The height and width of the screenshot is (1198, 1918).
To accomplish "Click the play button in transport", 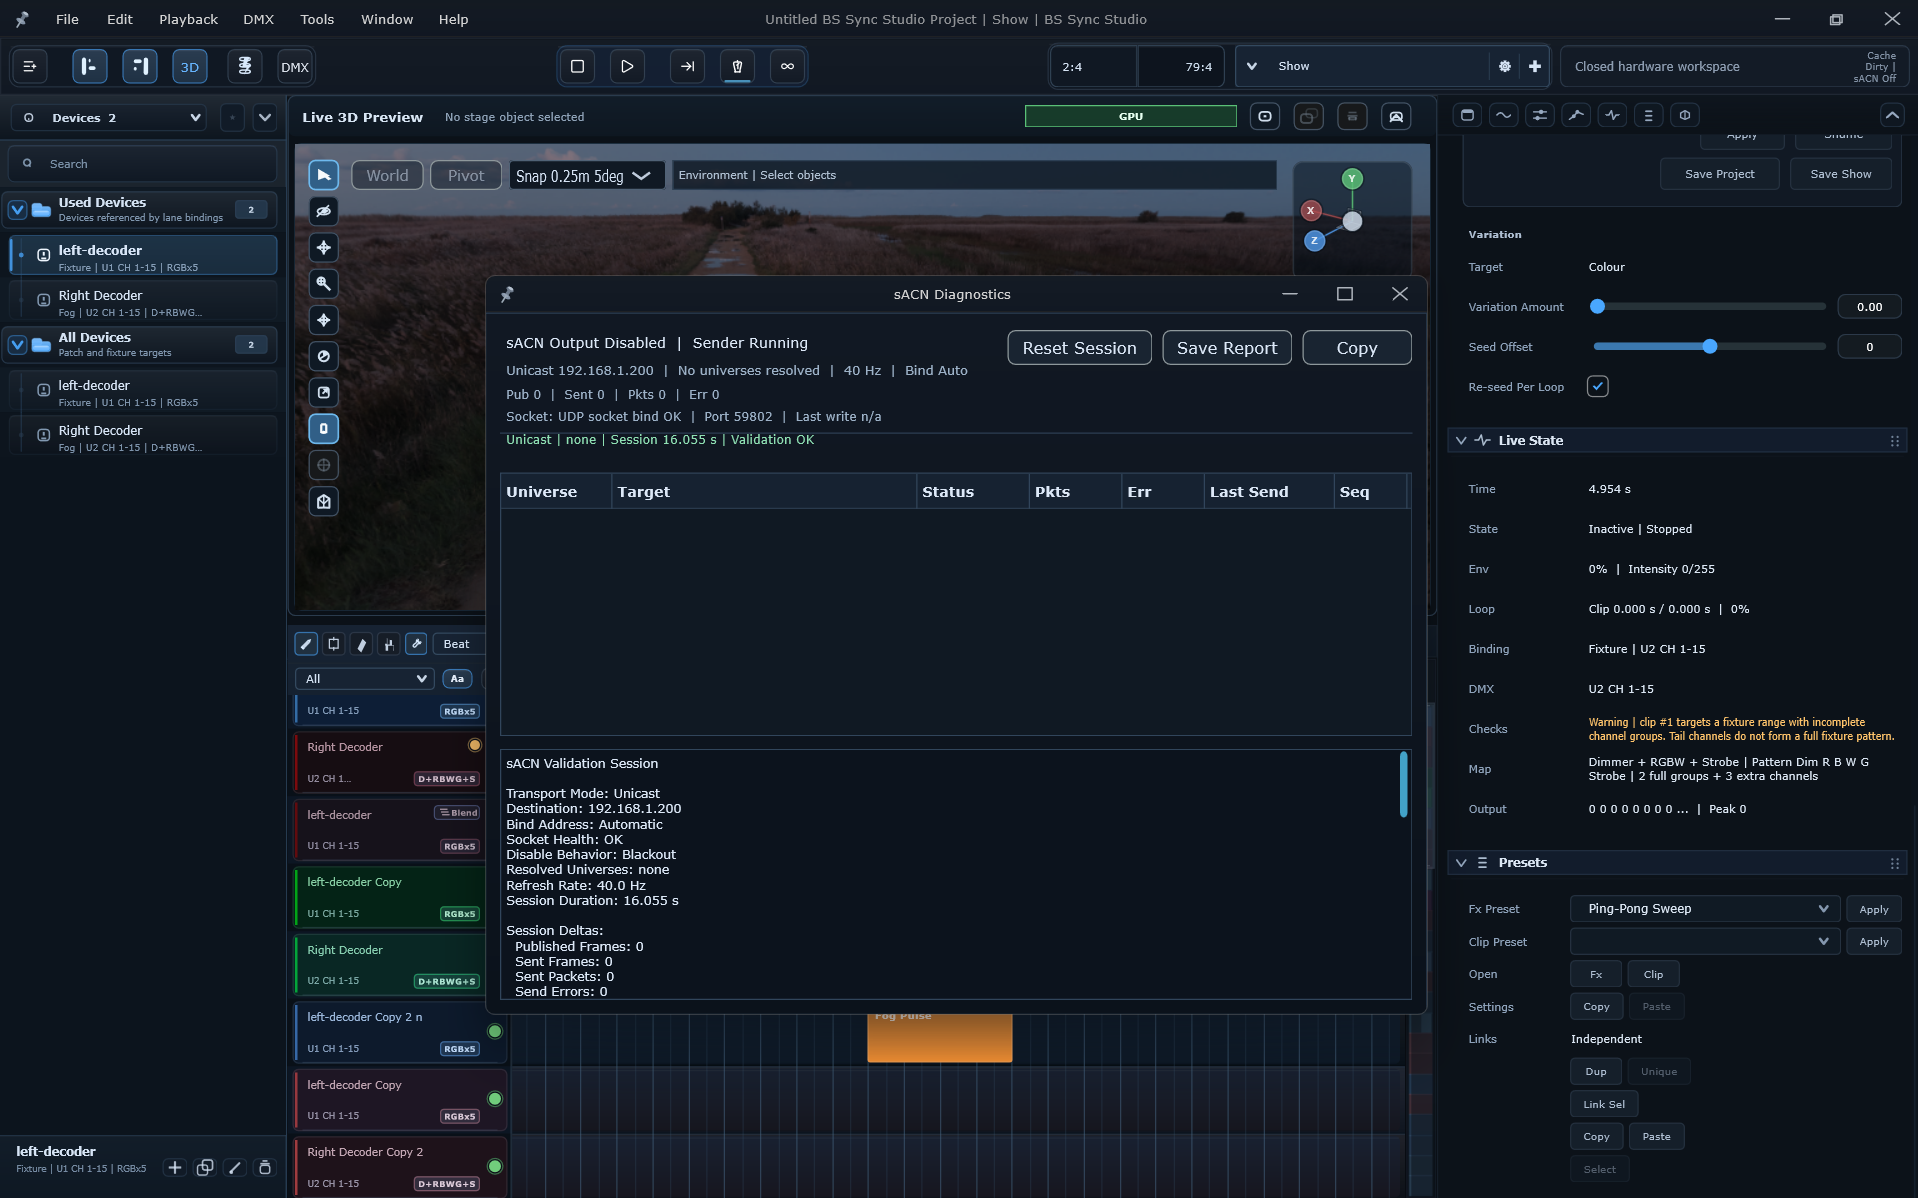I will 627,66.
